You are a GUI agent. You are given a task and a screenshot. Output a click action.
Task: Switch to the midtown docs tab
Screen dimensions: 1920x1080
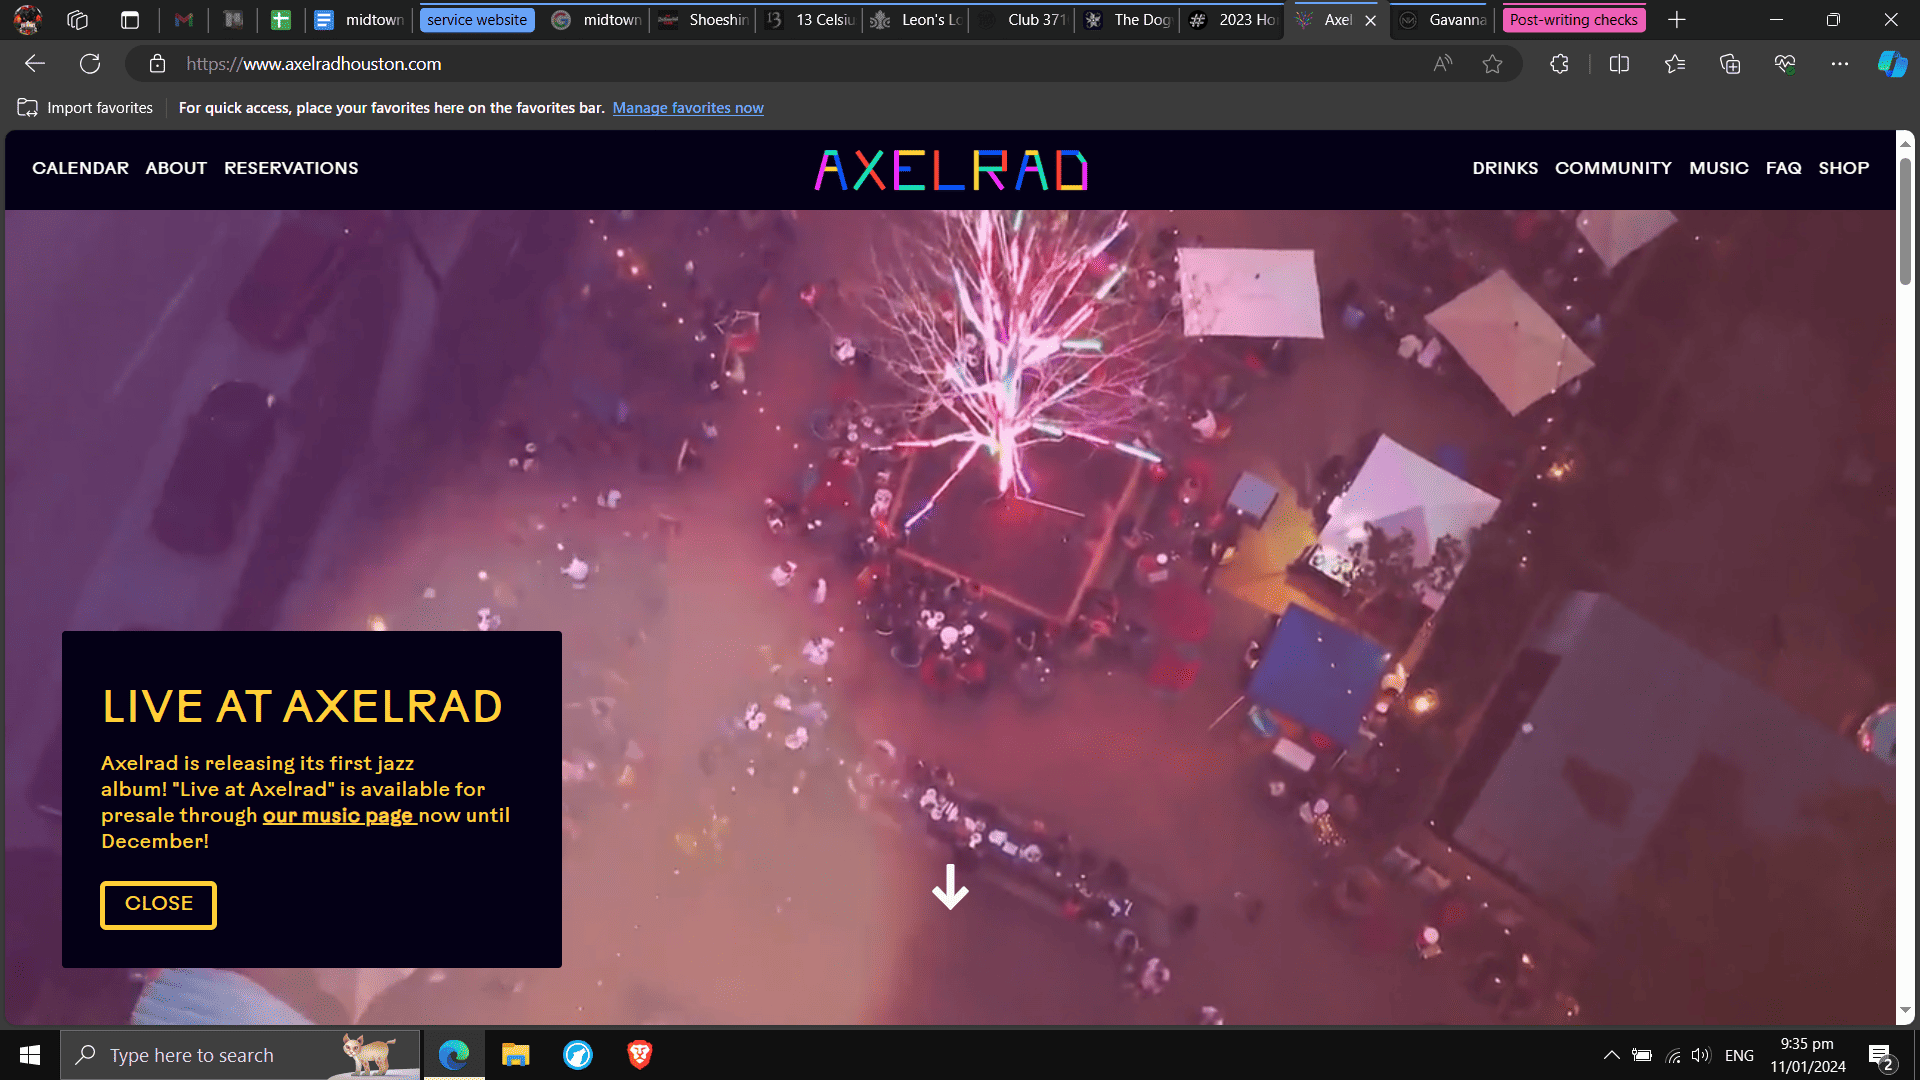pos(360,19)
